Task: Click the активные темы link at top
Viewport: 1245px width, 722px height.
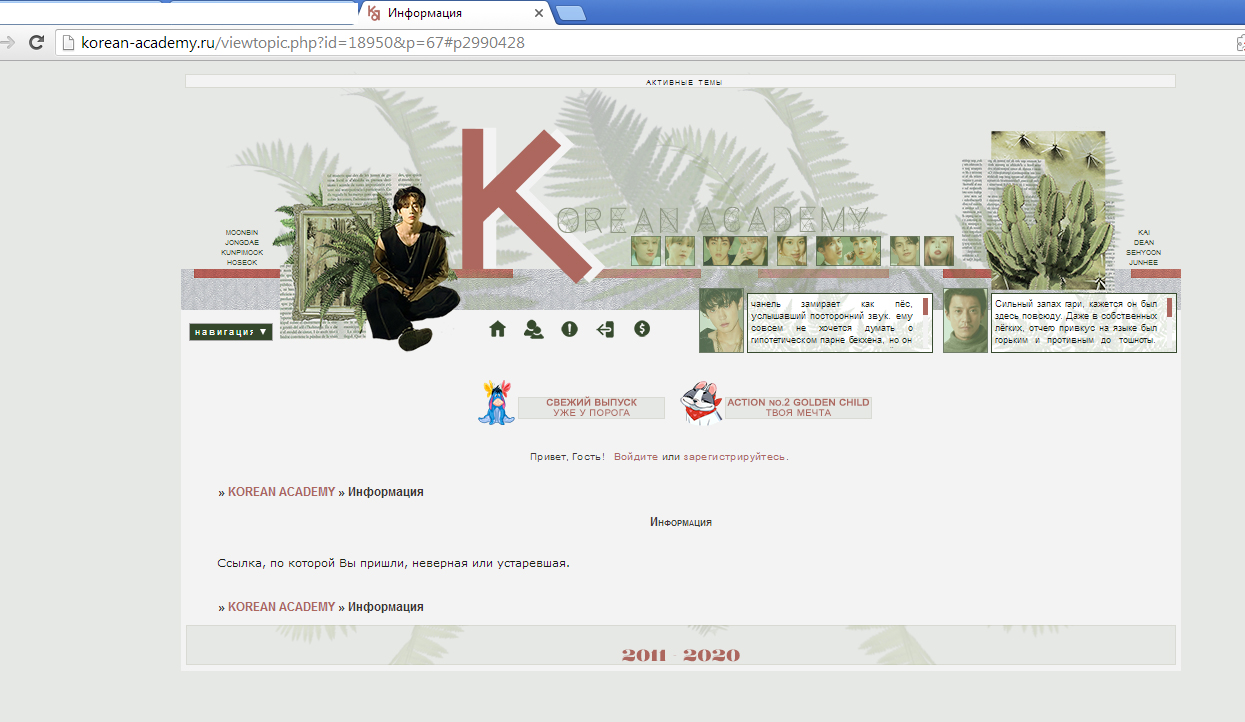Action: (684, 82)
